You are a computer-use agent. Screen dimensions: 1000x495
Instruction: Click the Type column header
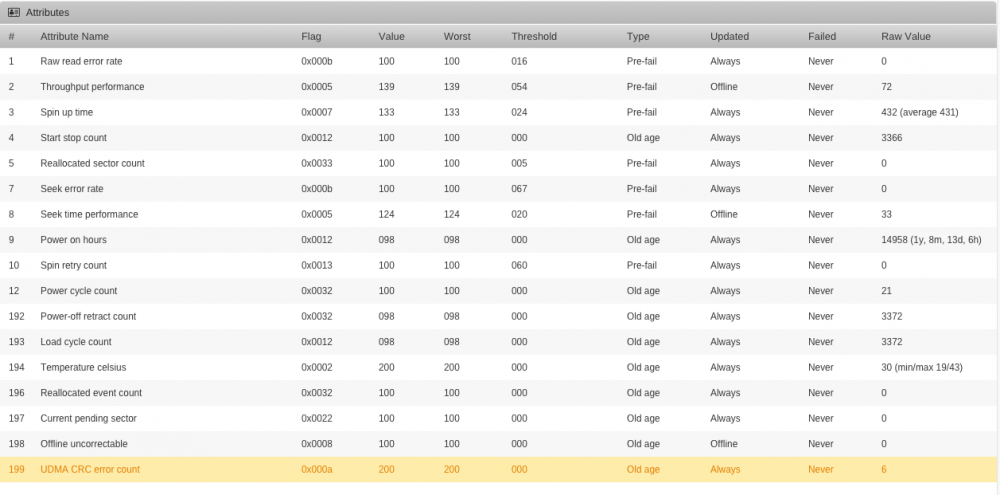(x=638, y=36)
